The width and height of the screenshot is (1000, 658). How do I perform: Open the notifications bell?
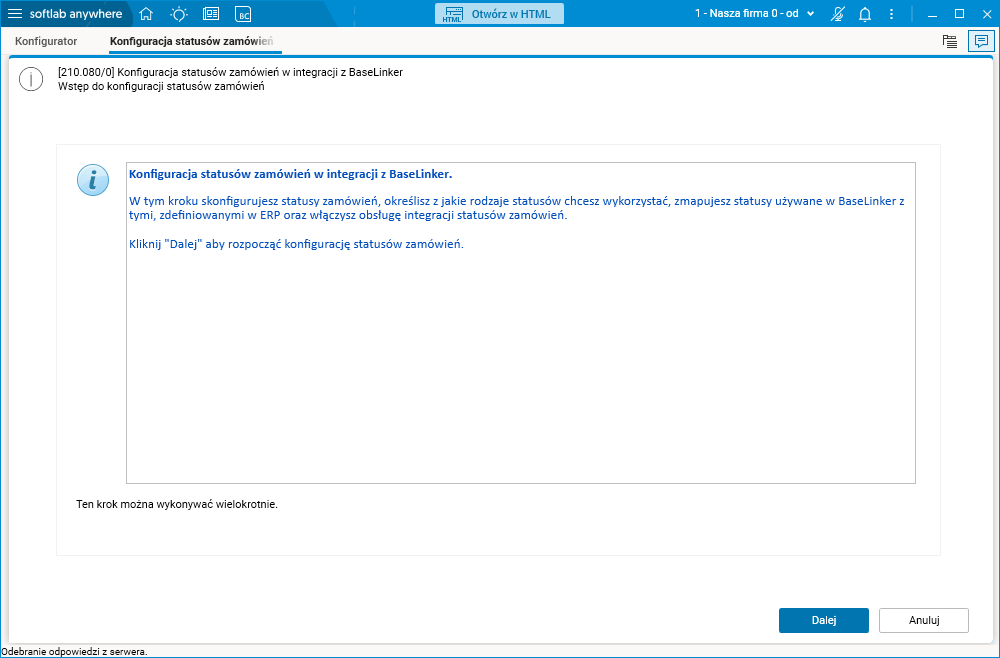point(865,13)
